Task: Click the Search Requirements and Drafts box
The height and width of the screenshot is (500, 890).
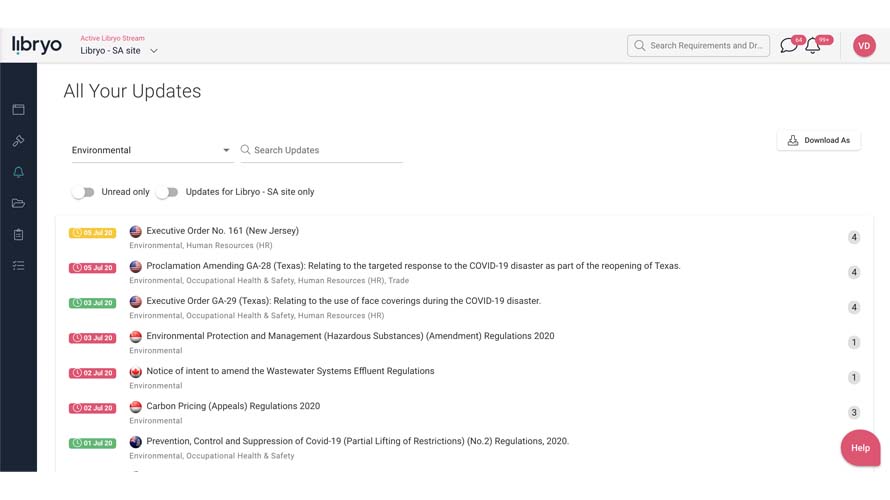Action: click(x=699, y=46)
